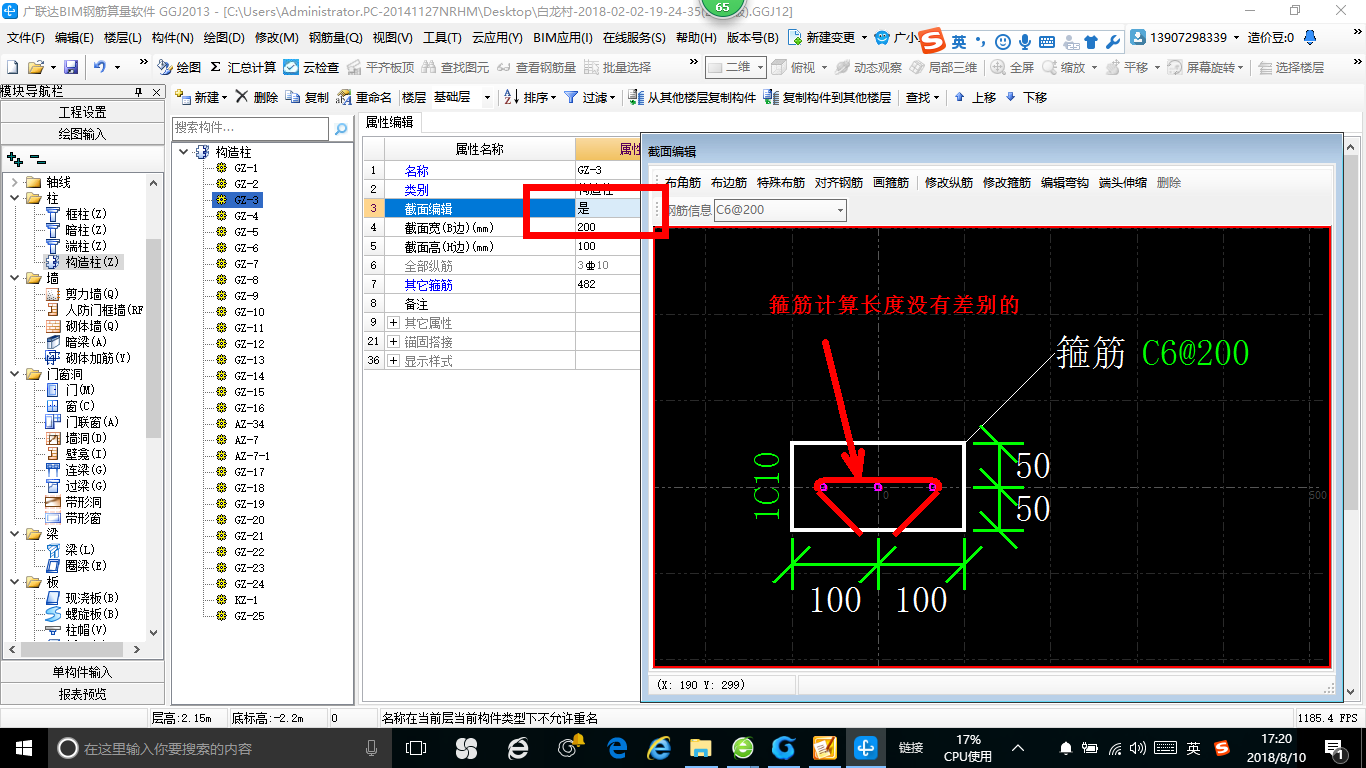Screen dimensions: 1366x768
Task: Select 螺旋板(B) in the navigation tree
Action: pos(81,614)
